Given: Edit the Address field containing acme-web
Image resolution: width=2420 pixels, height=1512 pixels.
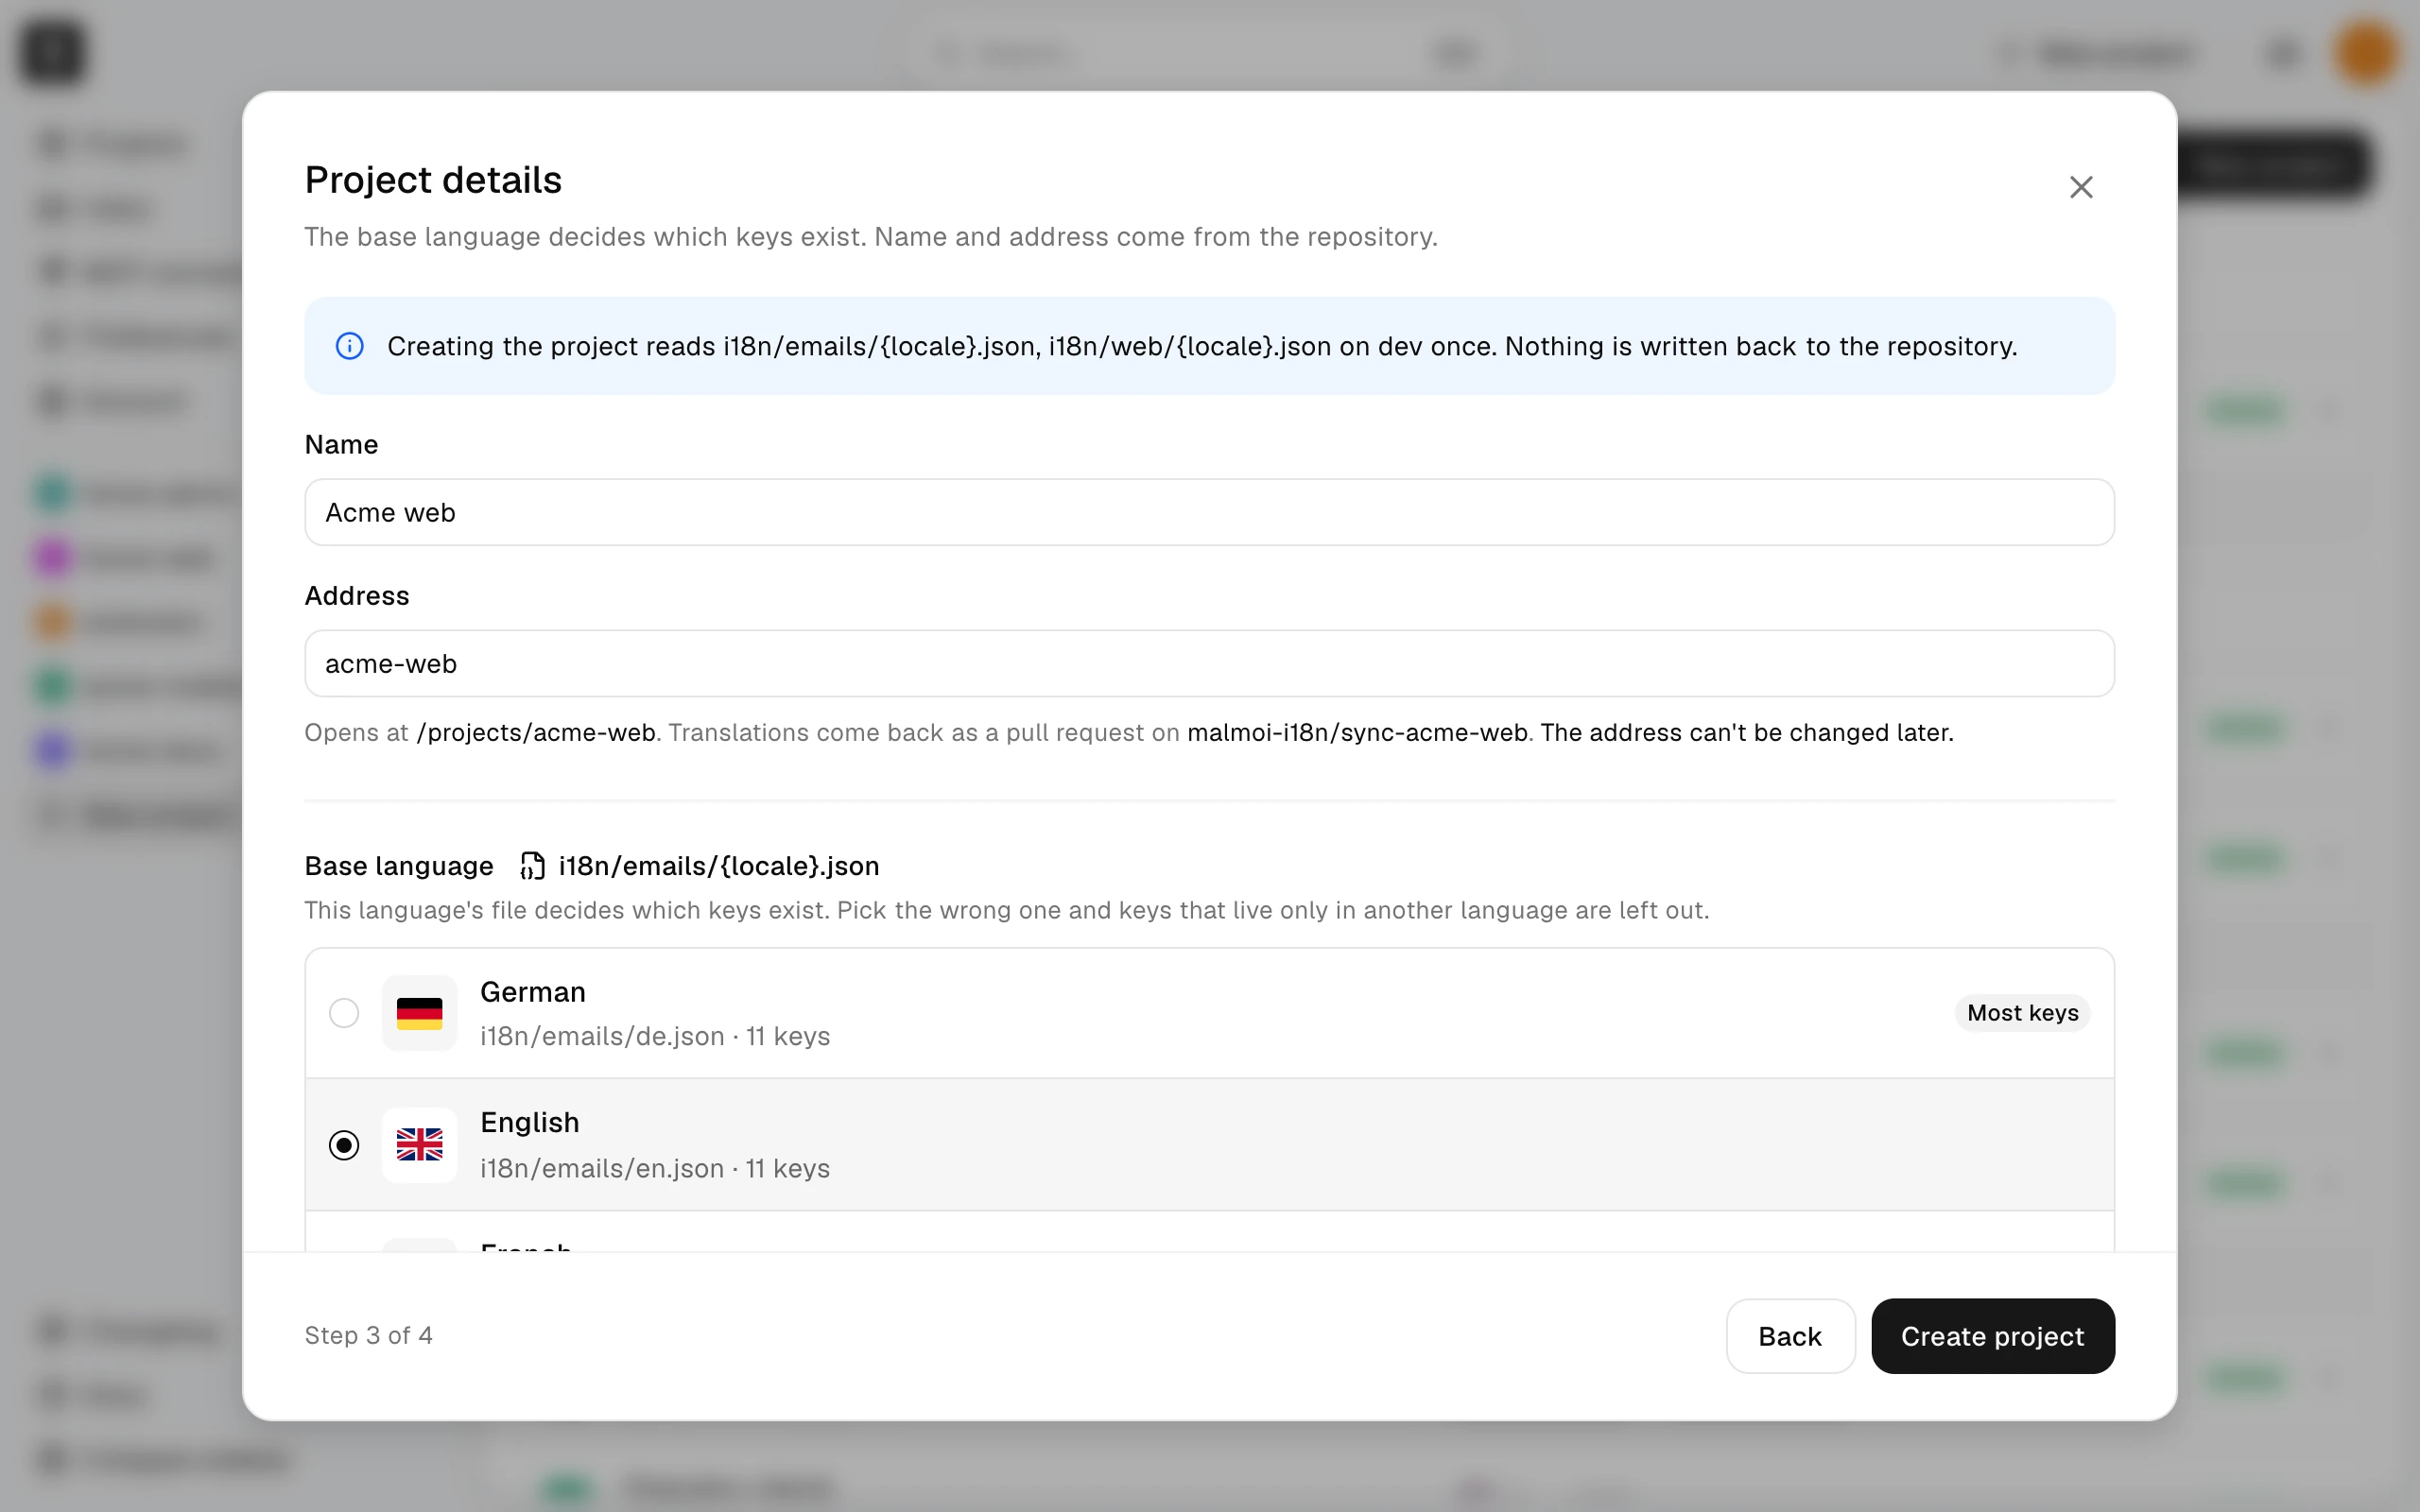Looking at the screenshot, I should [1209, 663].
